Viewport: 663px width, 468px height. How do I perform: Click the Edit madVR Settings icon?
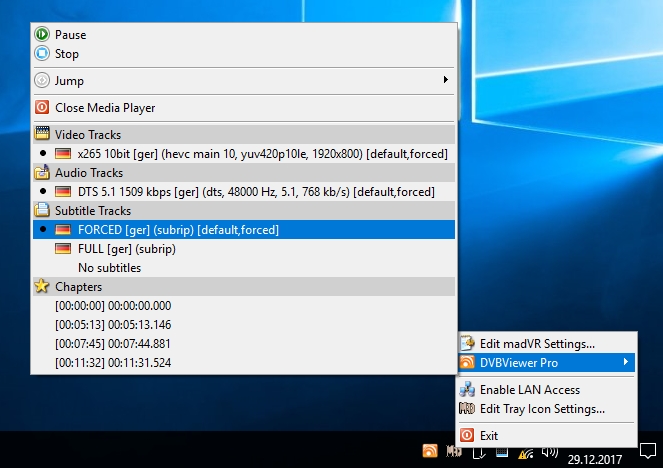[467, 343]
